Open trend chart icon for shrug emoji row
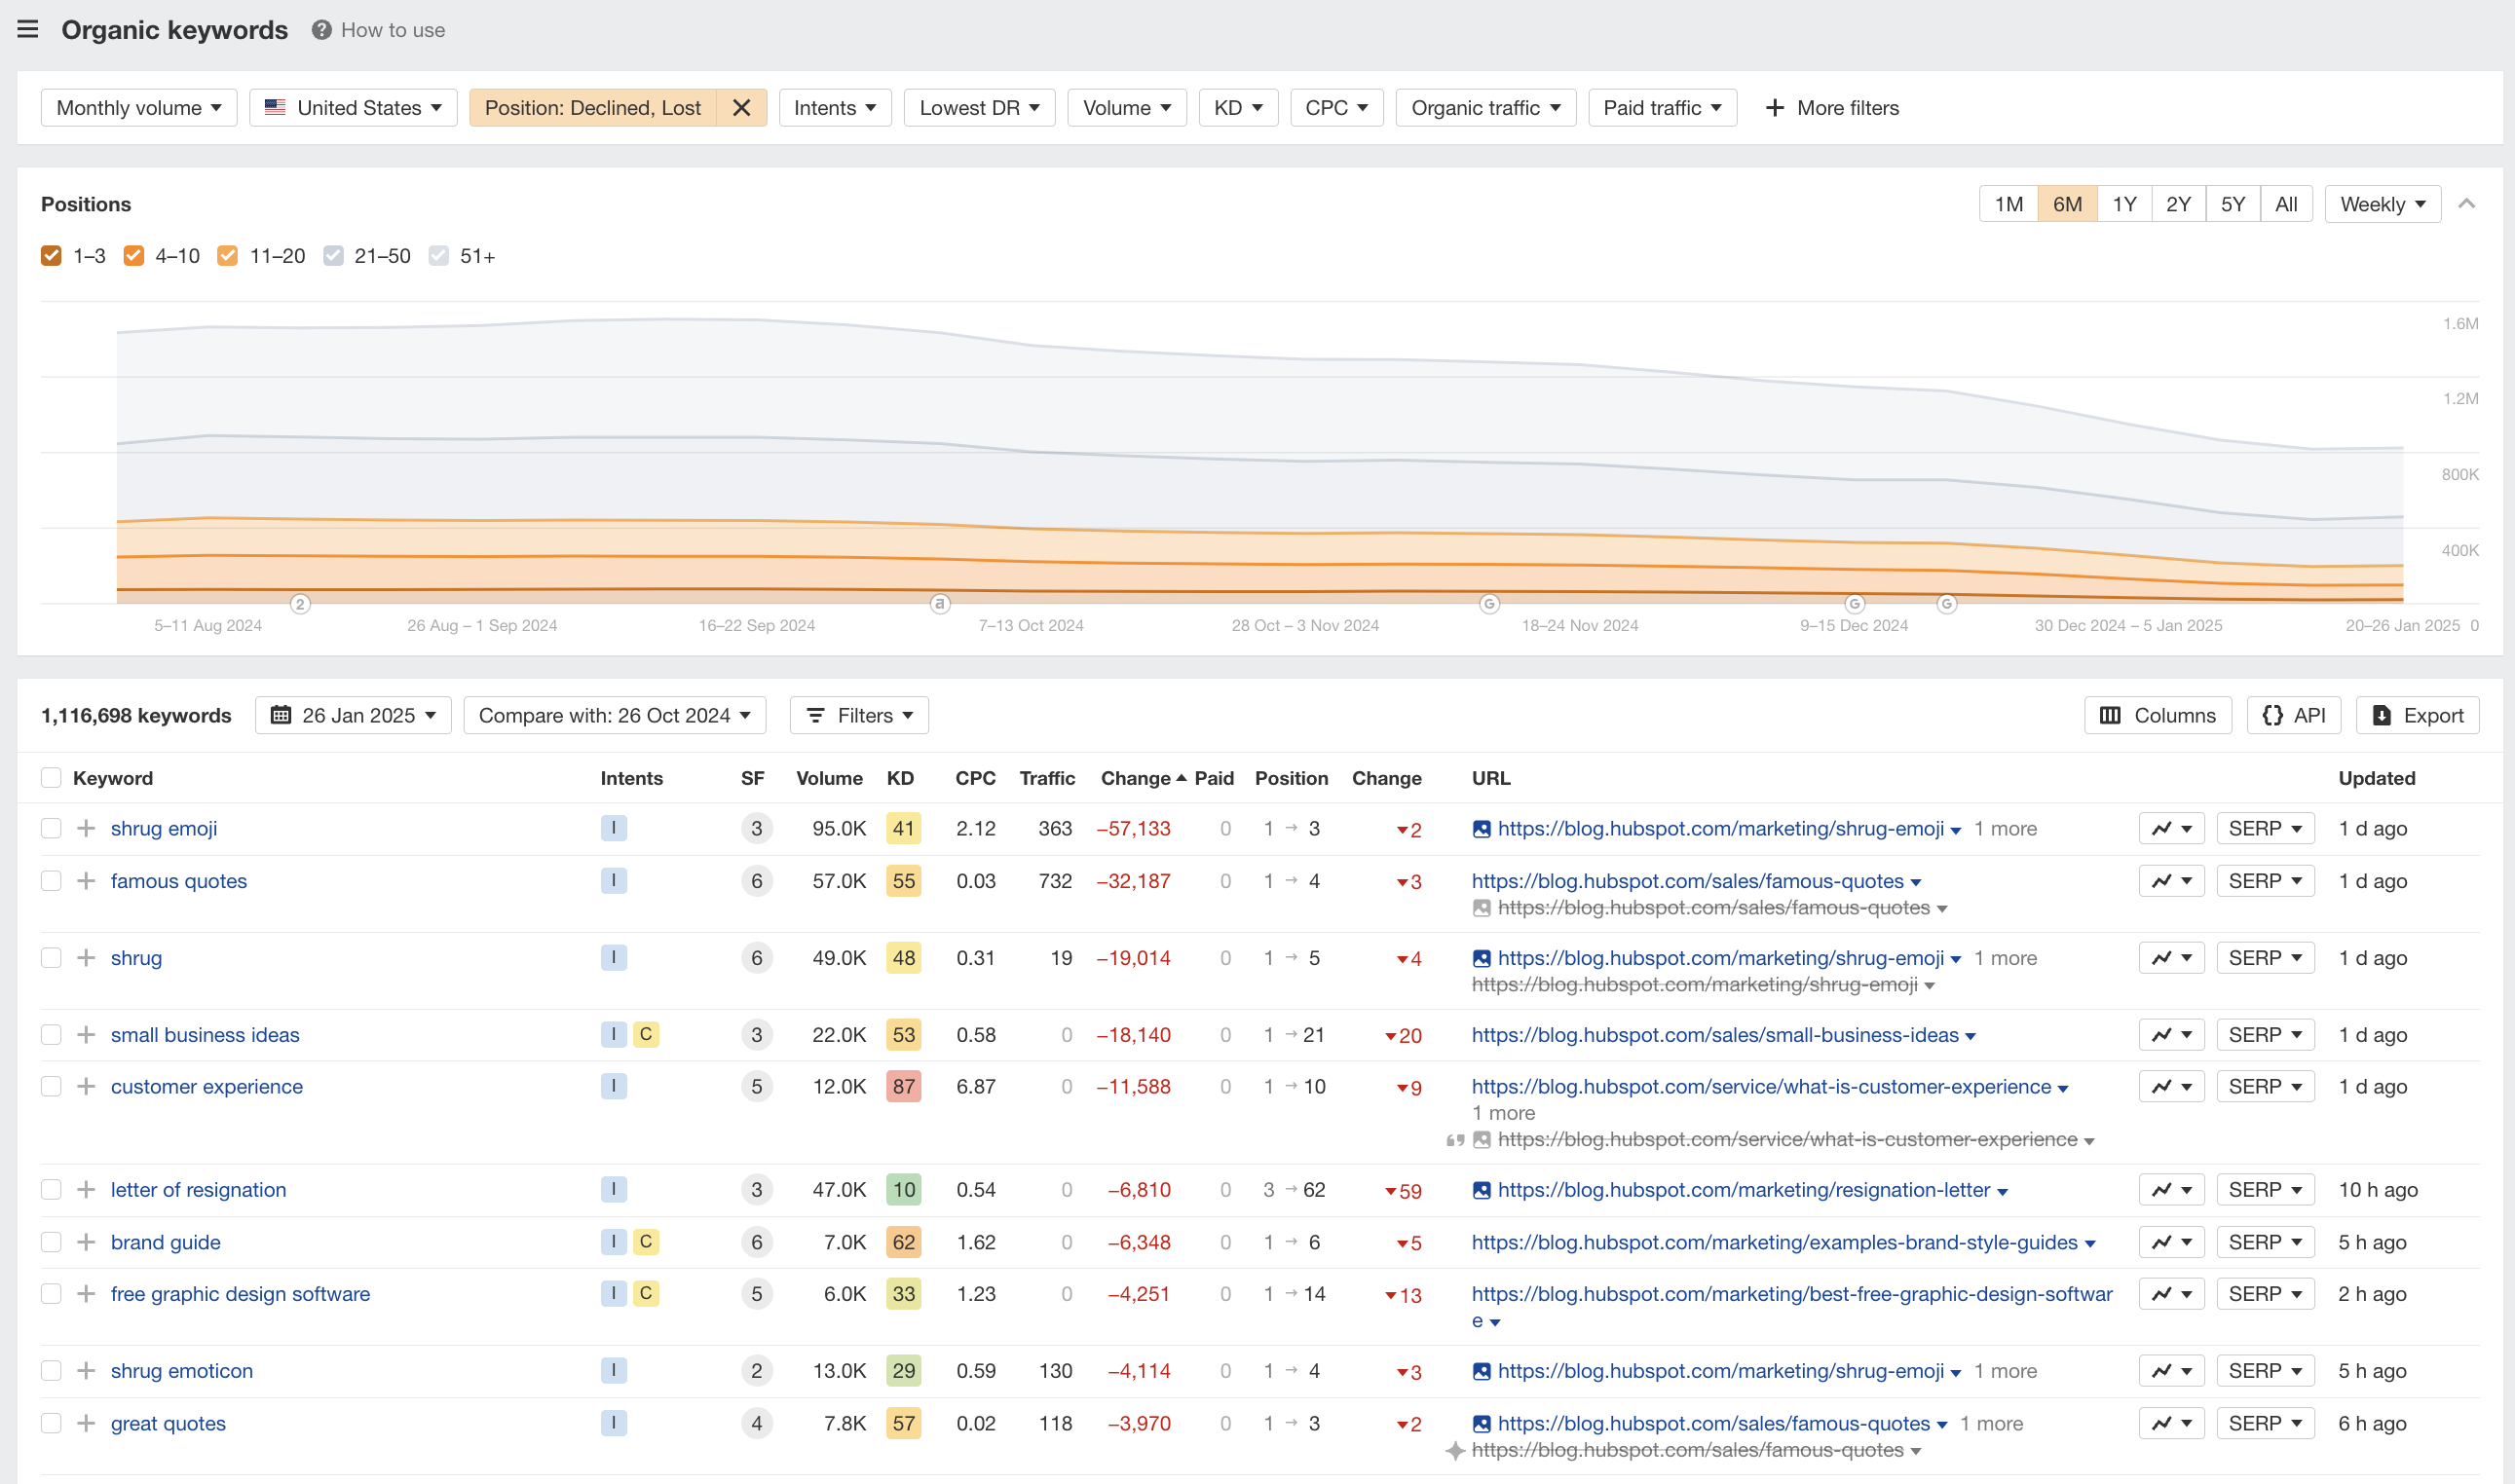 (x=2171, y=829)
